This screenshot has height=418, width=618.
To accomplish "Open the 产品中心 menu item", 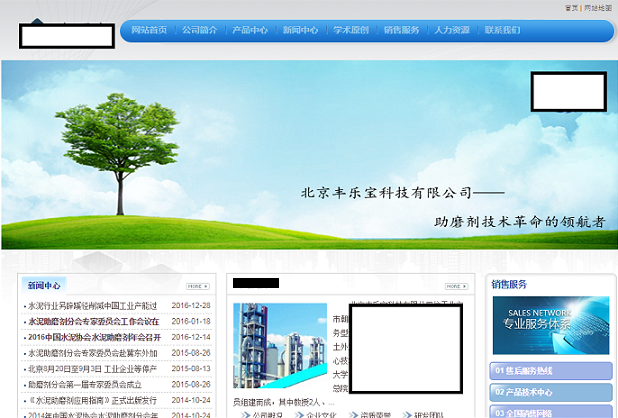I will tap(250, 30).
